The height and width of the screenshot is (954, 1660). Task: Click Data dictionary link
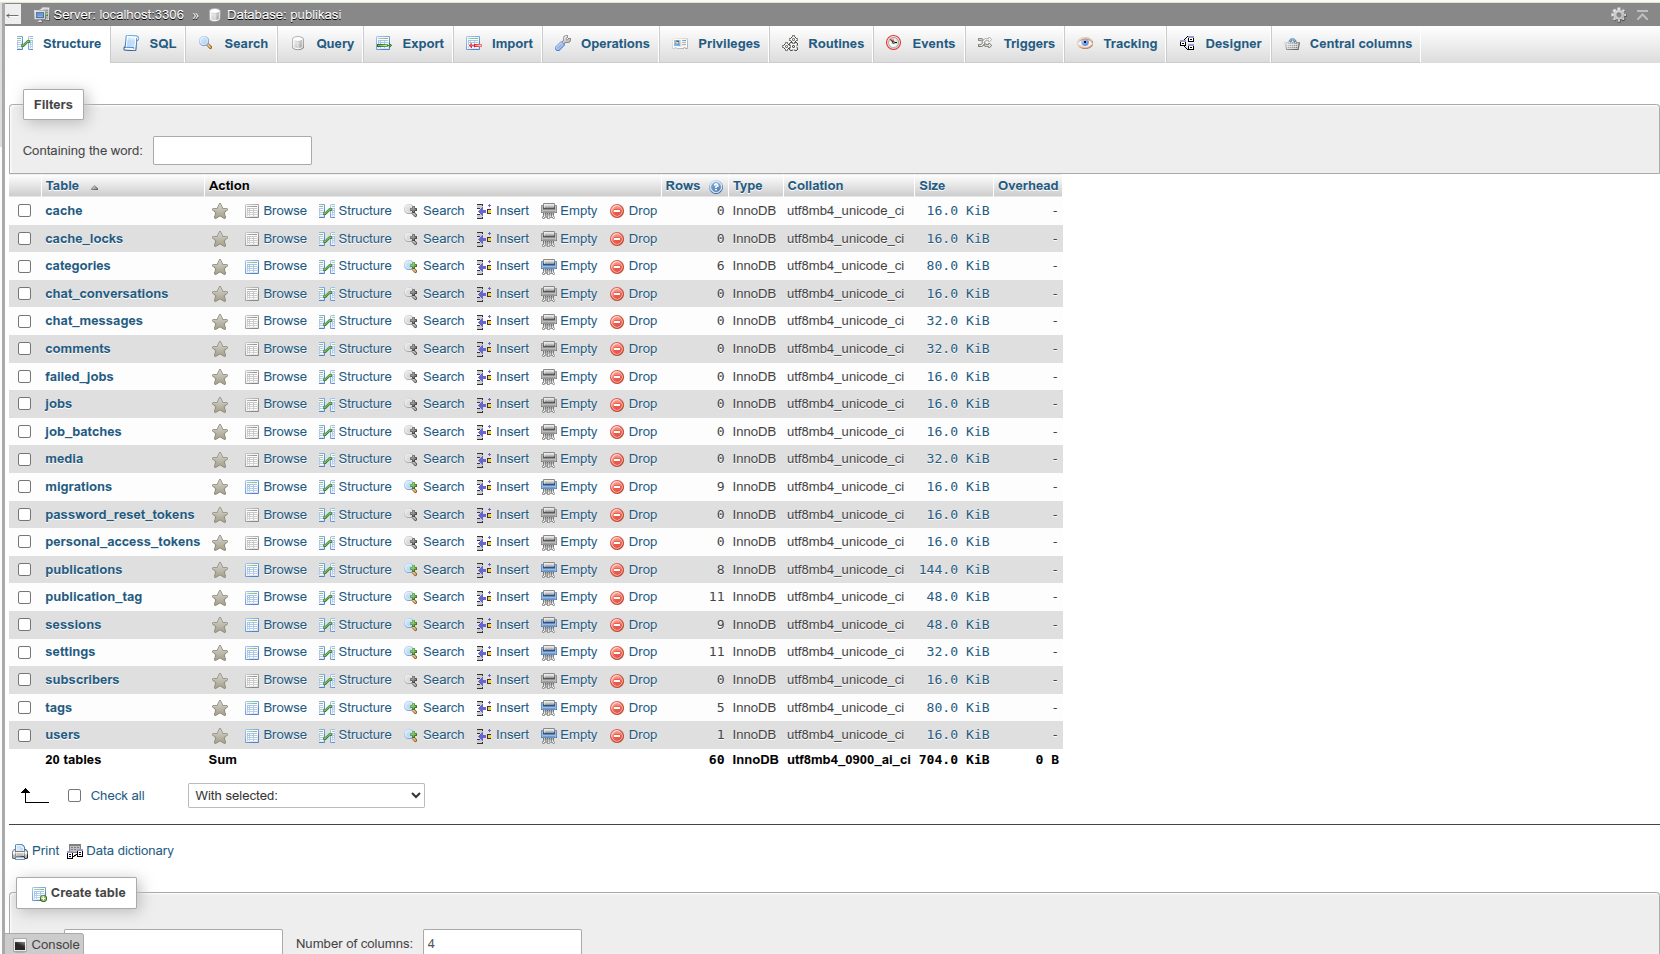click(x=130, y=851)
